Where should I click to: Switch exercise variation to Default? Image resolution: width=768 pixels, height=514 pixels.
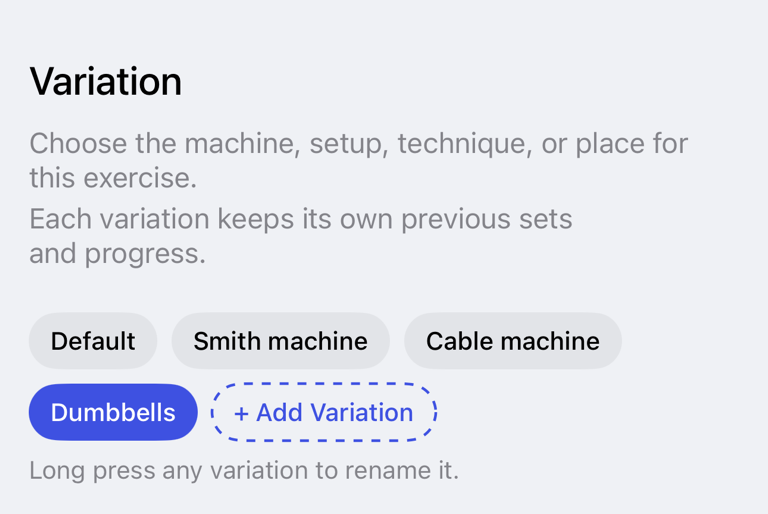[x=93, y=341]
